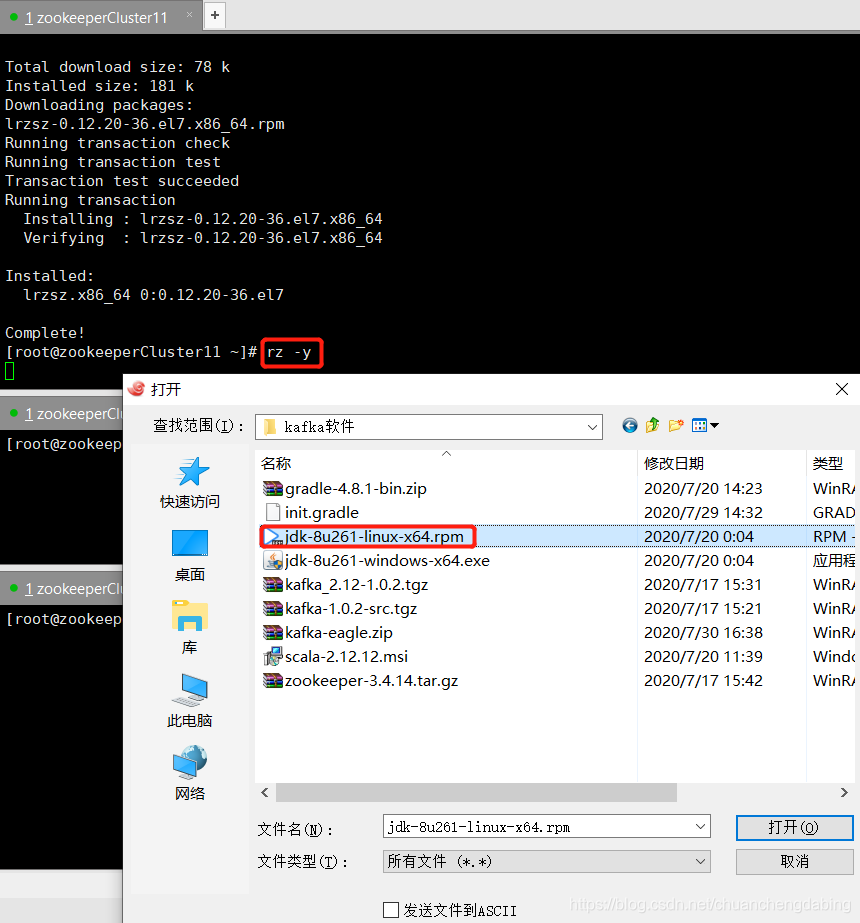The image size is (860, 923).
Task: Select the kafka_2.12-1.0.2.tgz archive icon
Action: [x=273, y=585]
